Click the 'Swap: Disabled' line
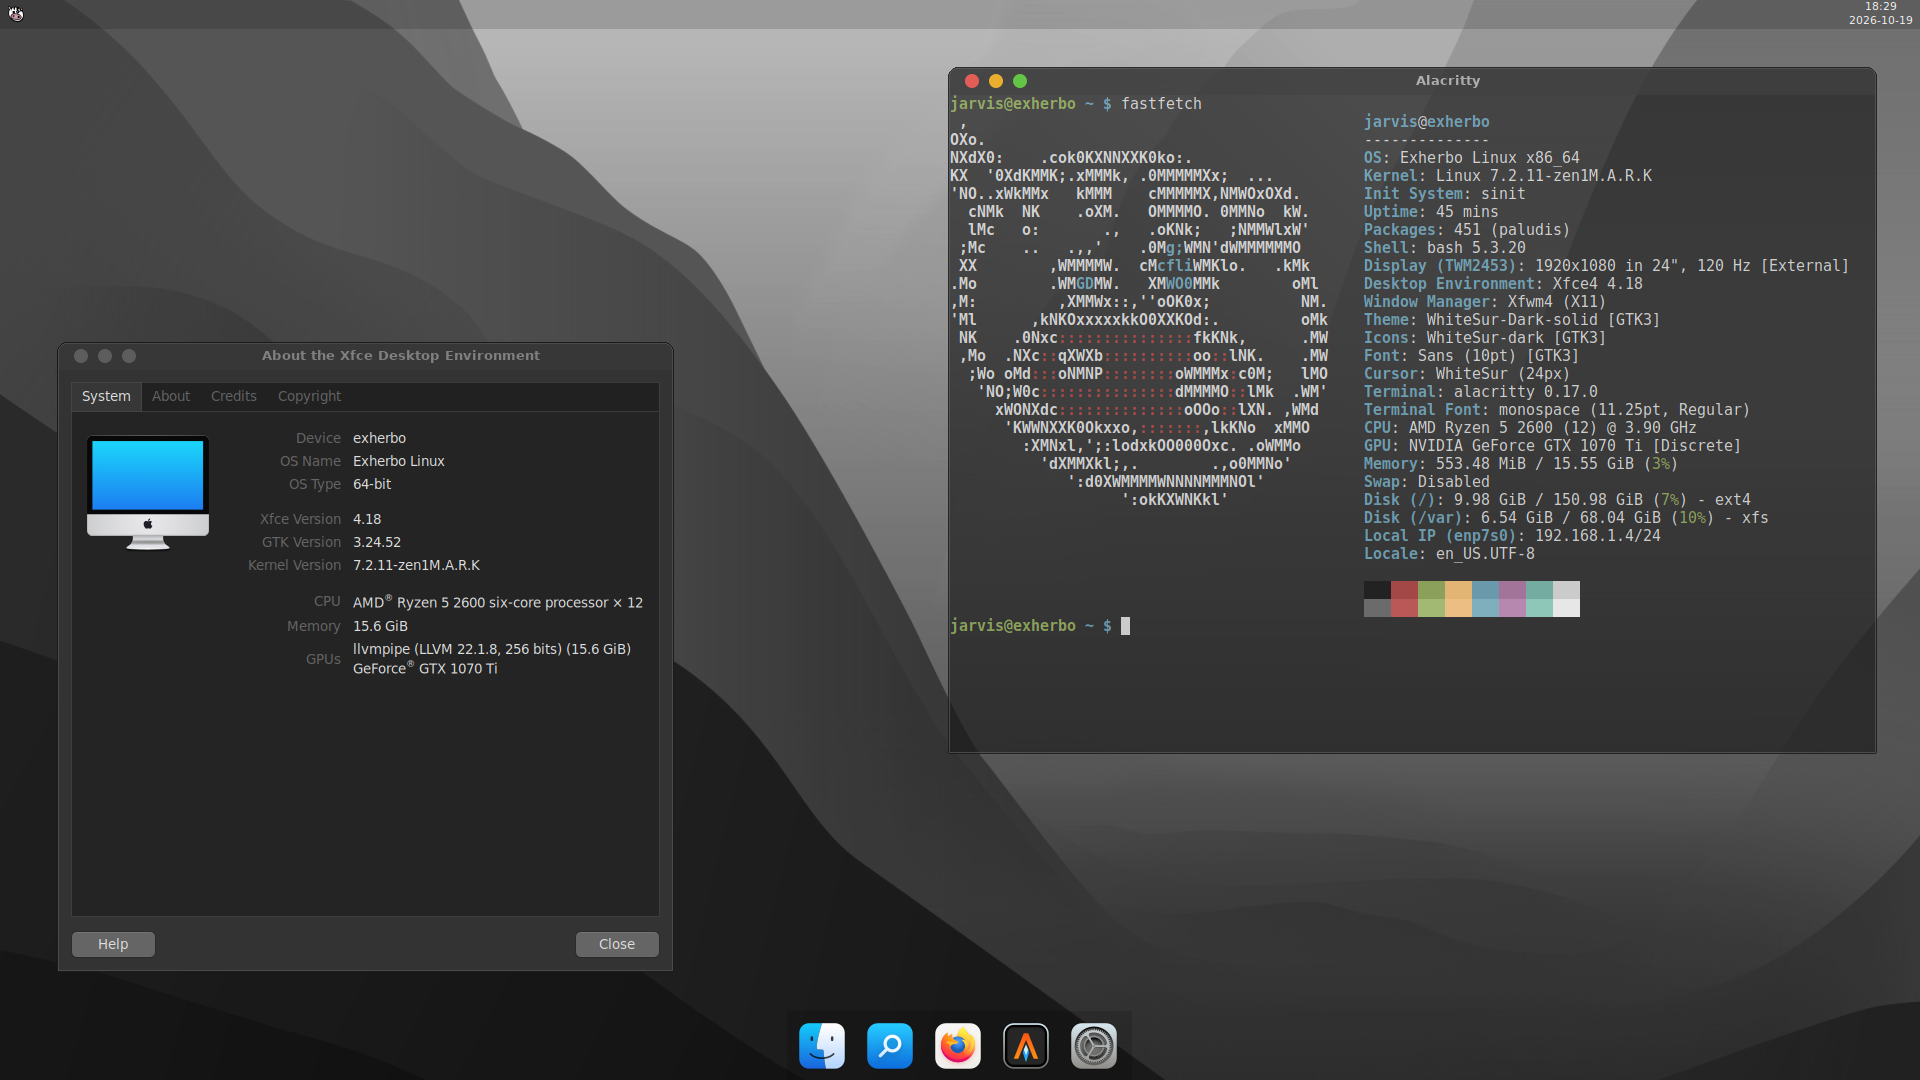Image resolution: width=1920 pixels, height=1080 pixels. 1427,482
